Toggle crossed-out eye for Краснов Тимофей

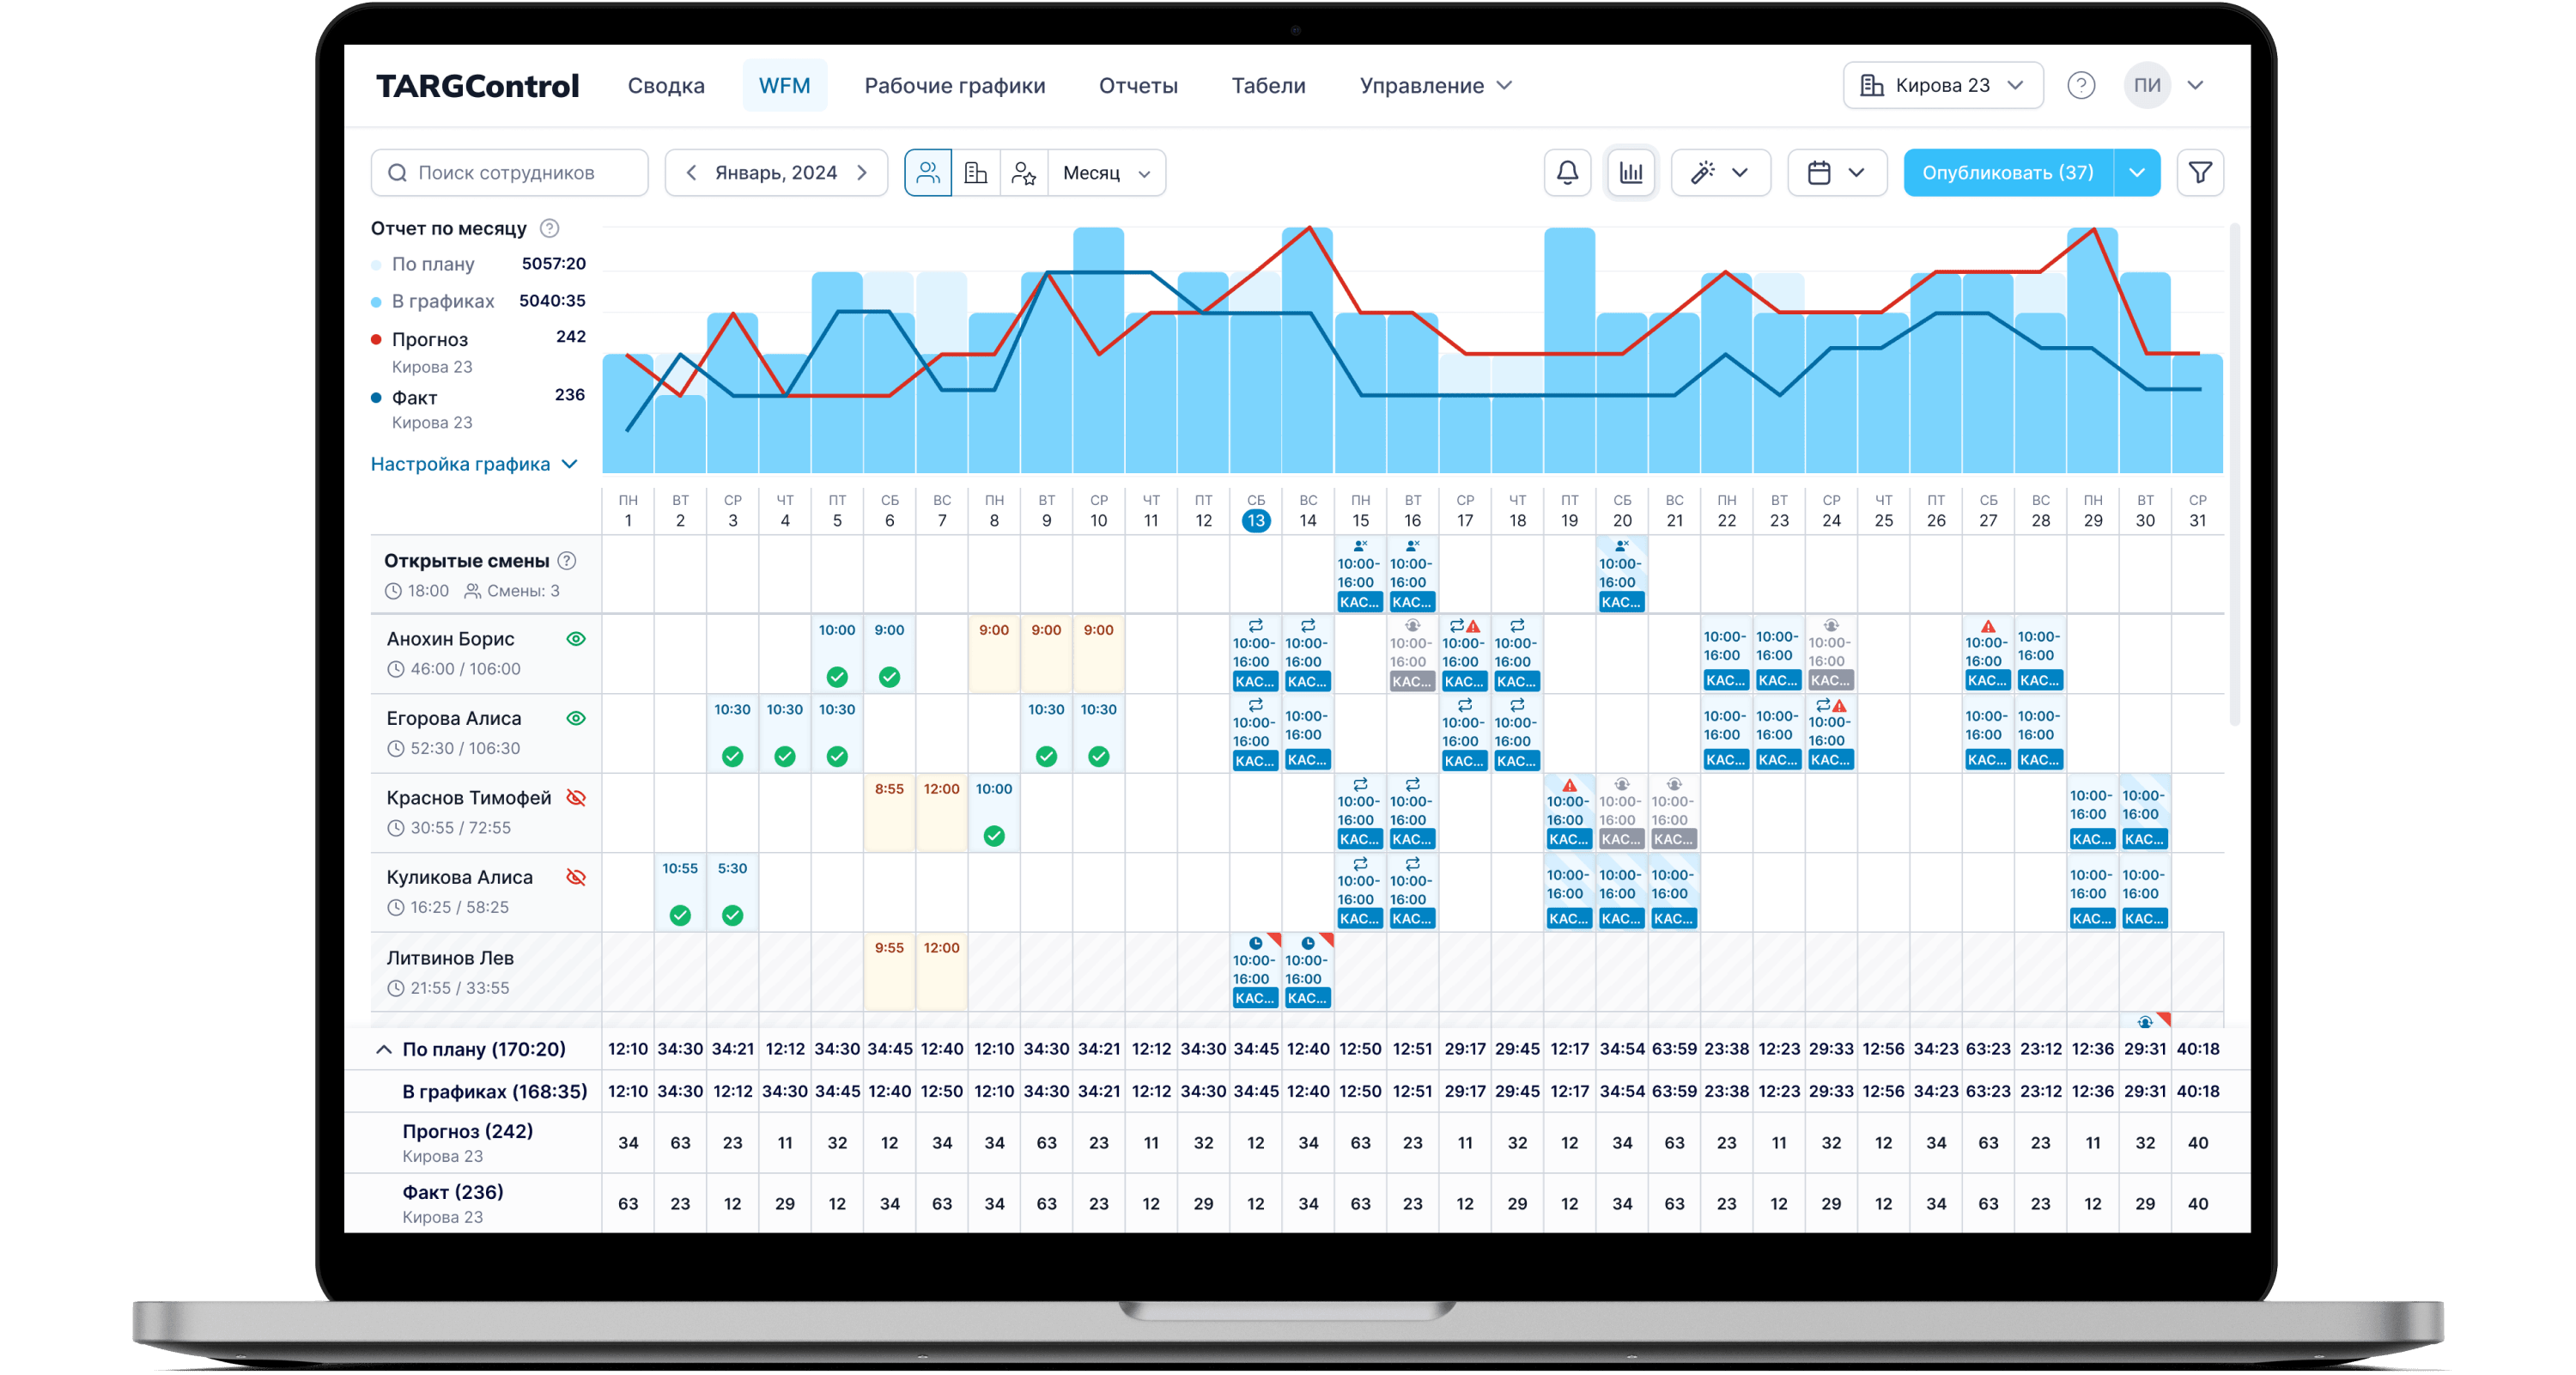coord(576,798)
